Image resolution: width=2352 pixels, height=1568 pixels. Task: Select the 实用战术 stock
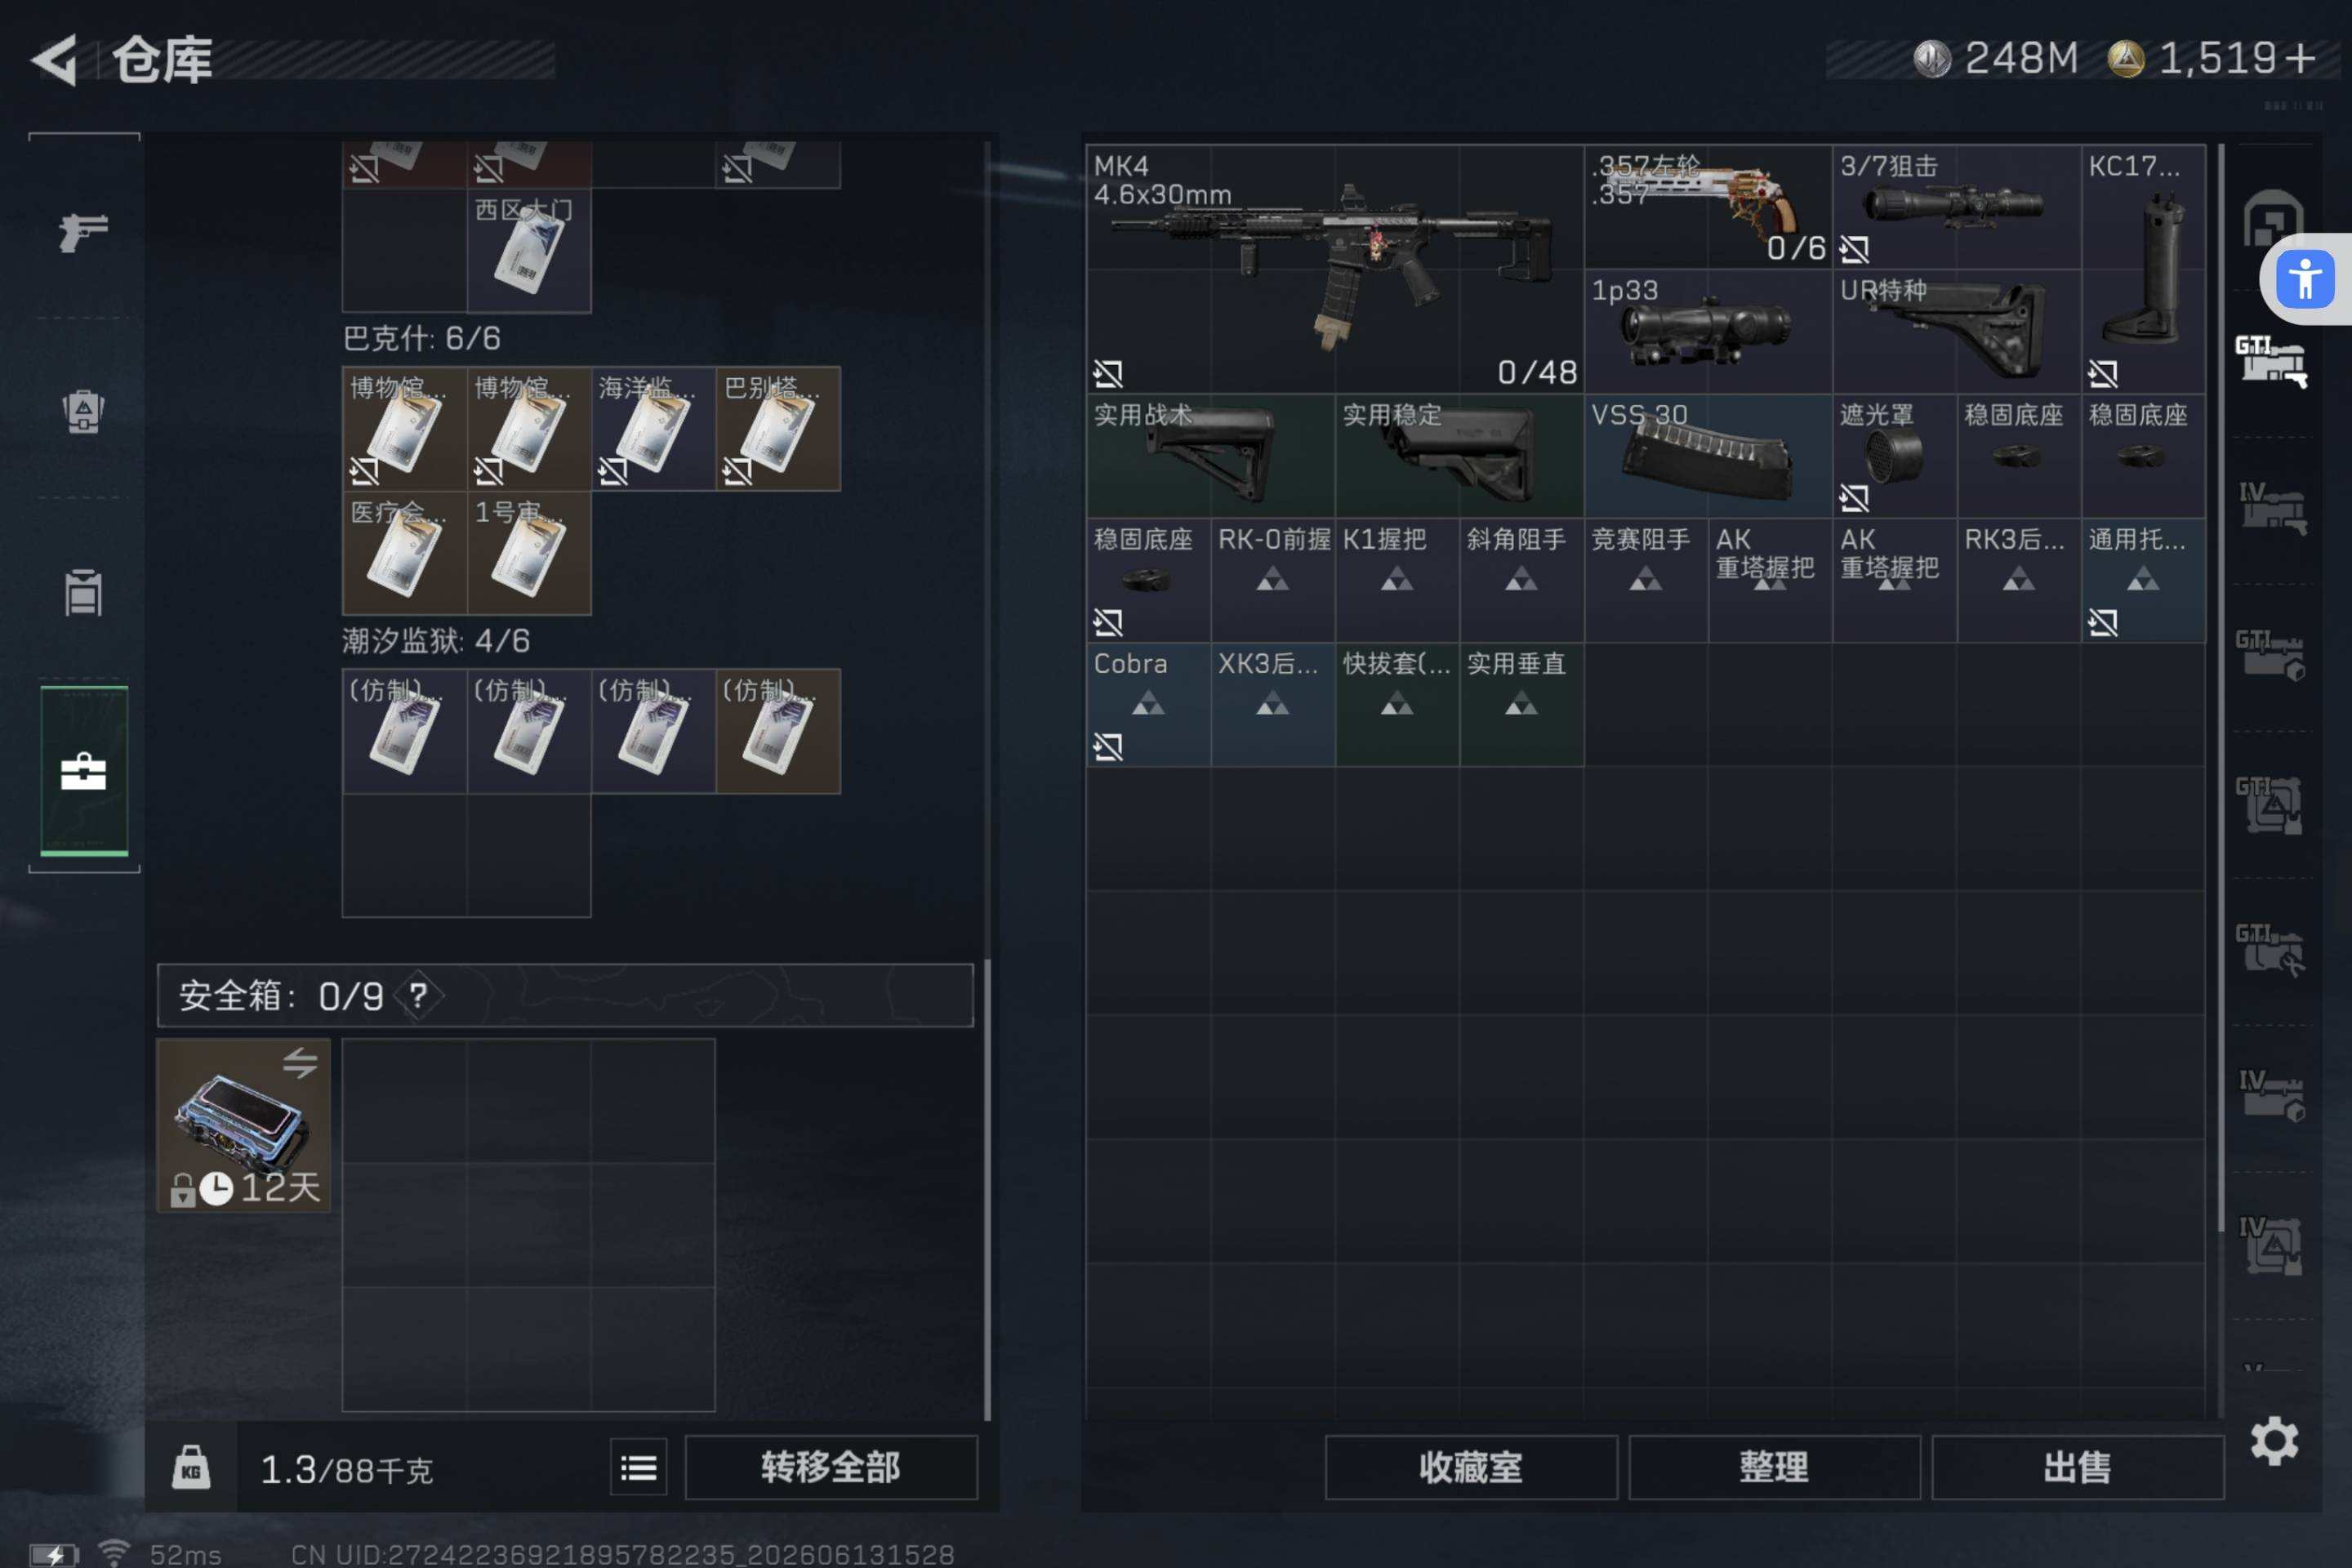point(1211,455)
